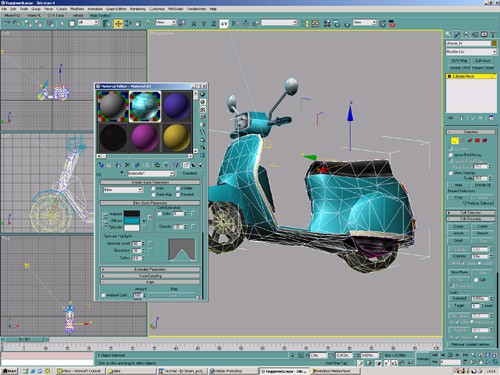
Task: Open the Display command panel tab
Action: pos(484,34)
